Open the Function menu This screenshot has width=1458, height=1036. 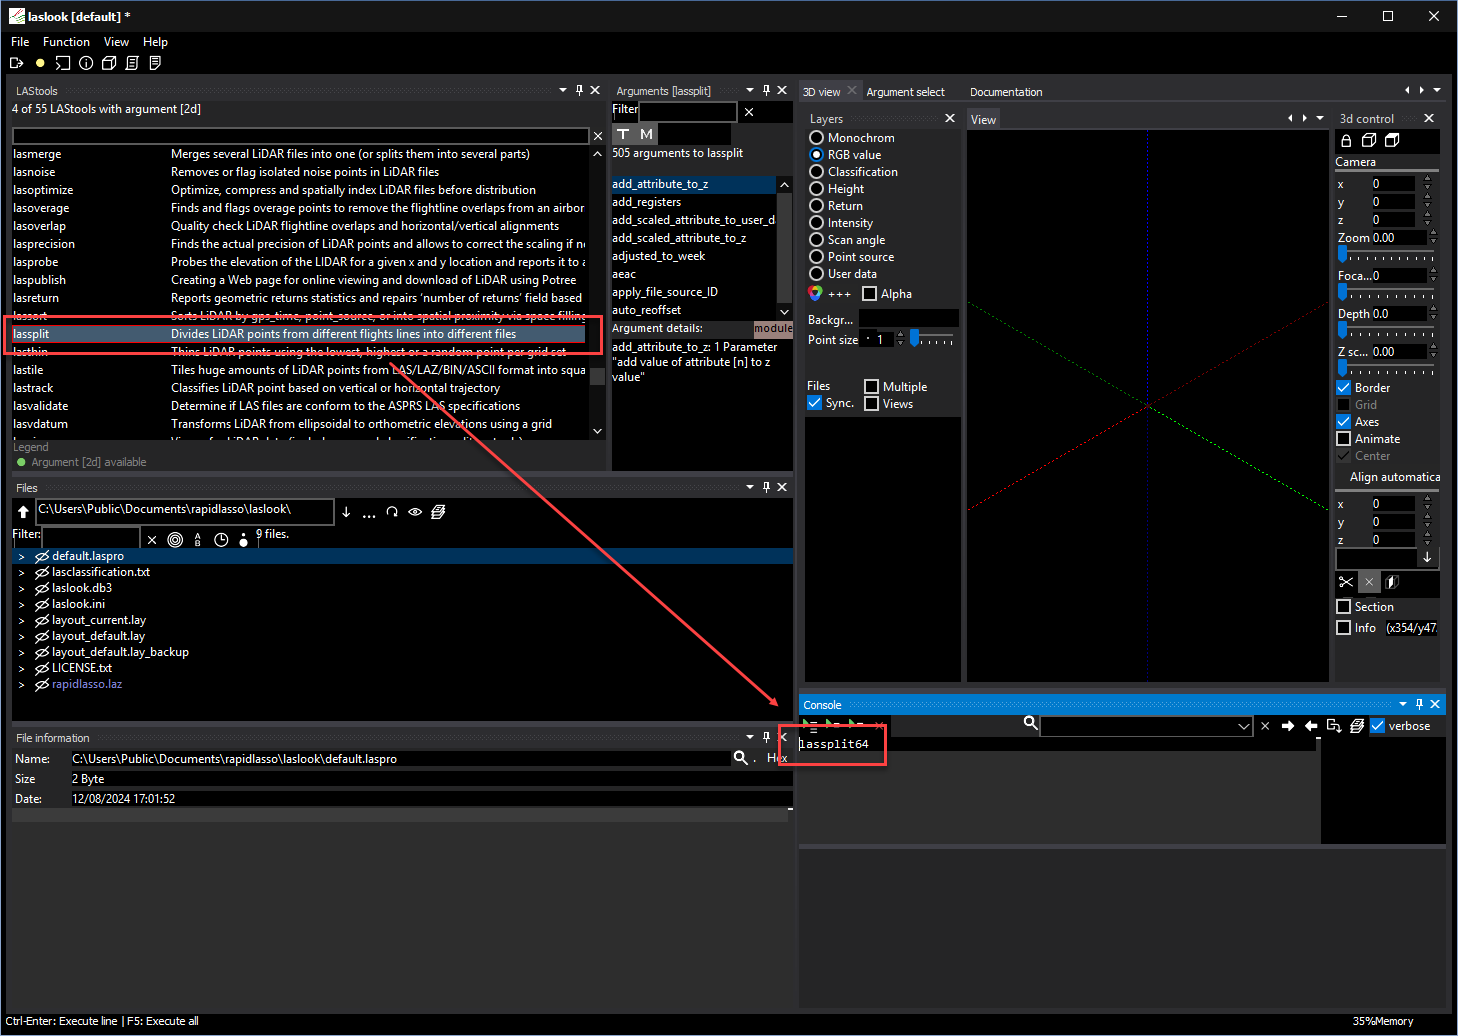[x=66, y=42]
